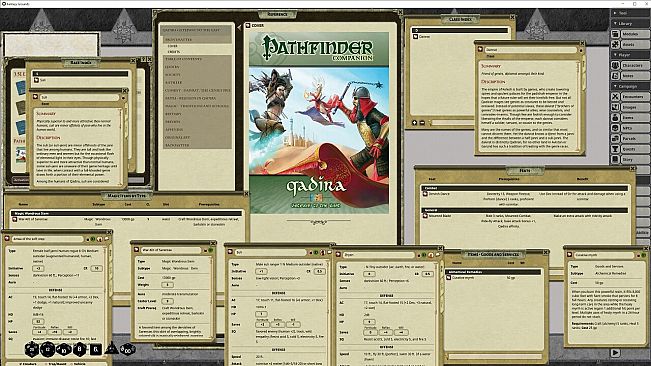Toggle lock on Suli NPC sheet
The height and width of the screenshot is (366, 651).
[310, 252]
